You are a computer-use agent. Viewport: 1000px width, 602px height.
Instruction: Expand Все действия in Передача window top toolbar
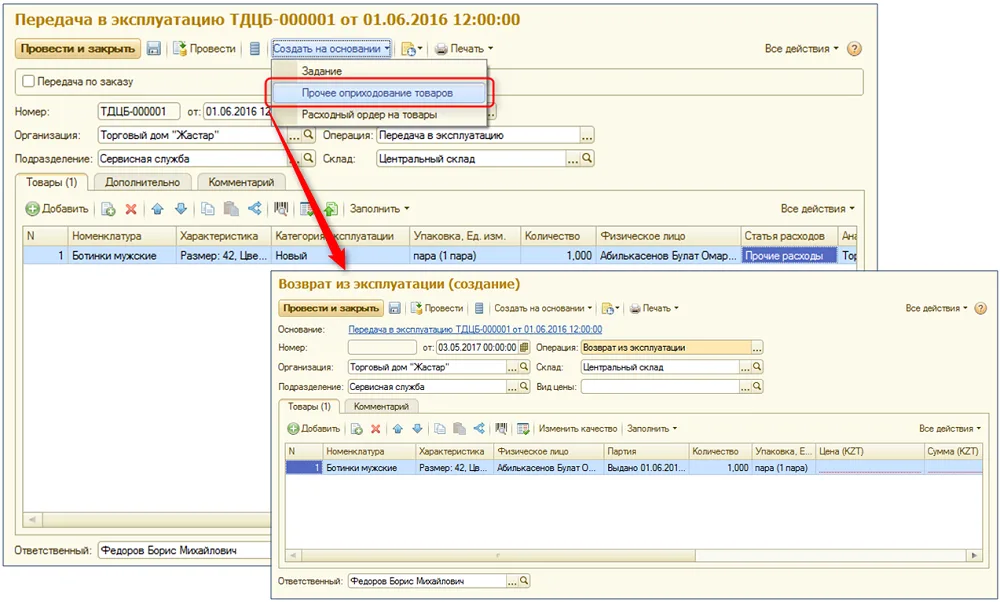[x=802, y=48]
